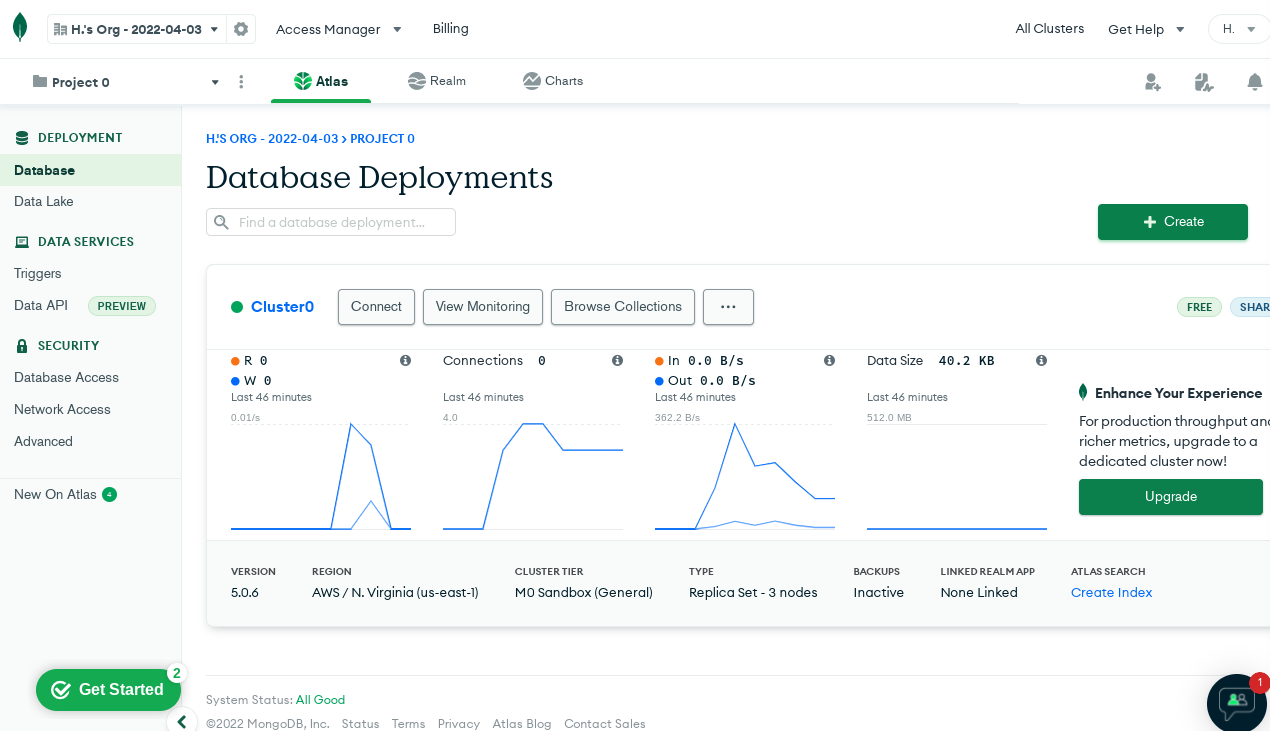
Task: Click info icon beside Data Size
Action: point(1041,361)
